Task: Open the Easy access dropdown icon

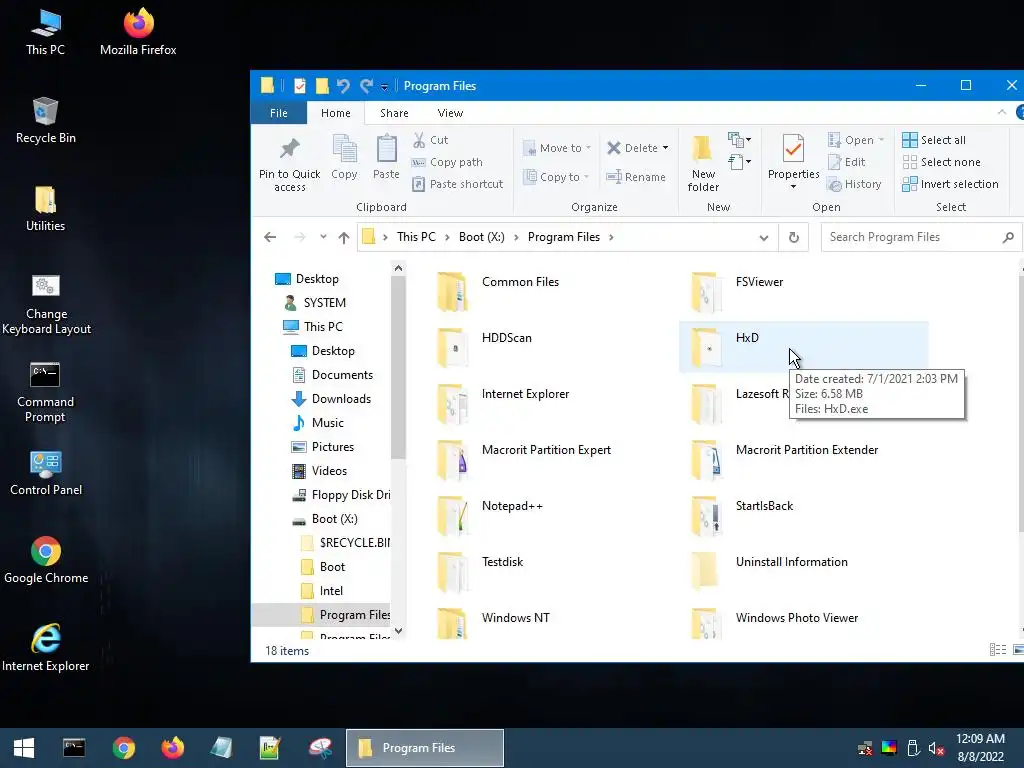Action: 739,161
